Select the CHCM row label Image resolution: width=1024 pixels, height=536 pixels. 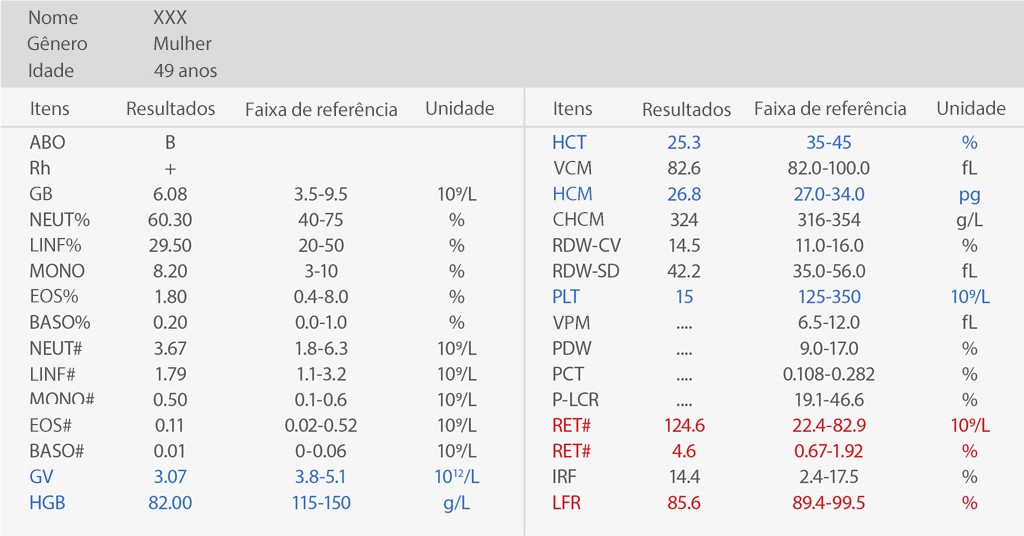point(578,220)
